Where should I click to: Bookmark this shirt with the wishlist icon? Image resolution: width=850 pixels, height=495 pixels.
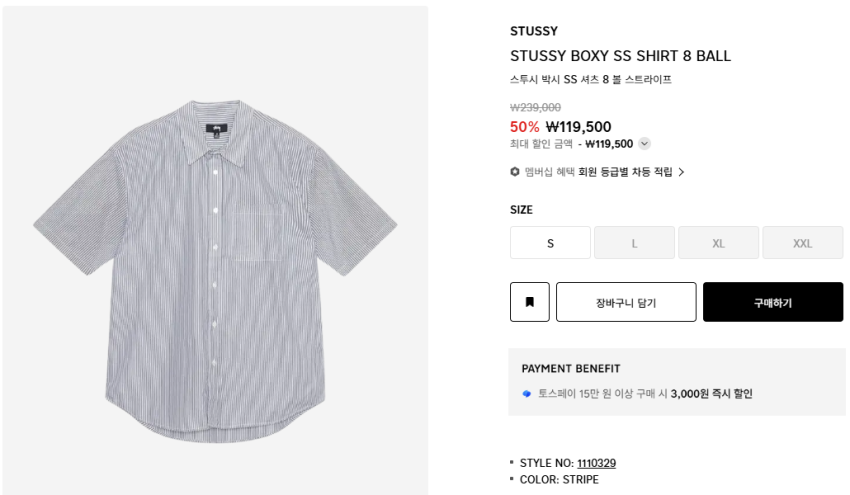click(x=530, y=302)
